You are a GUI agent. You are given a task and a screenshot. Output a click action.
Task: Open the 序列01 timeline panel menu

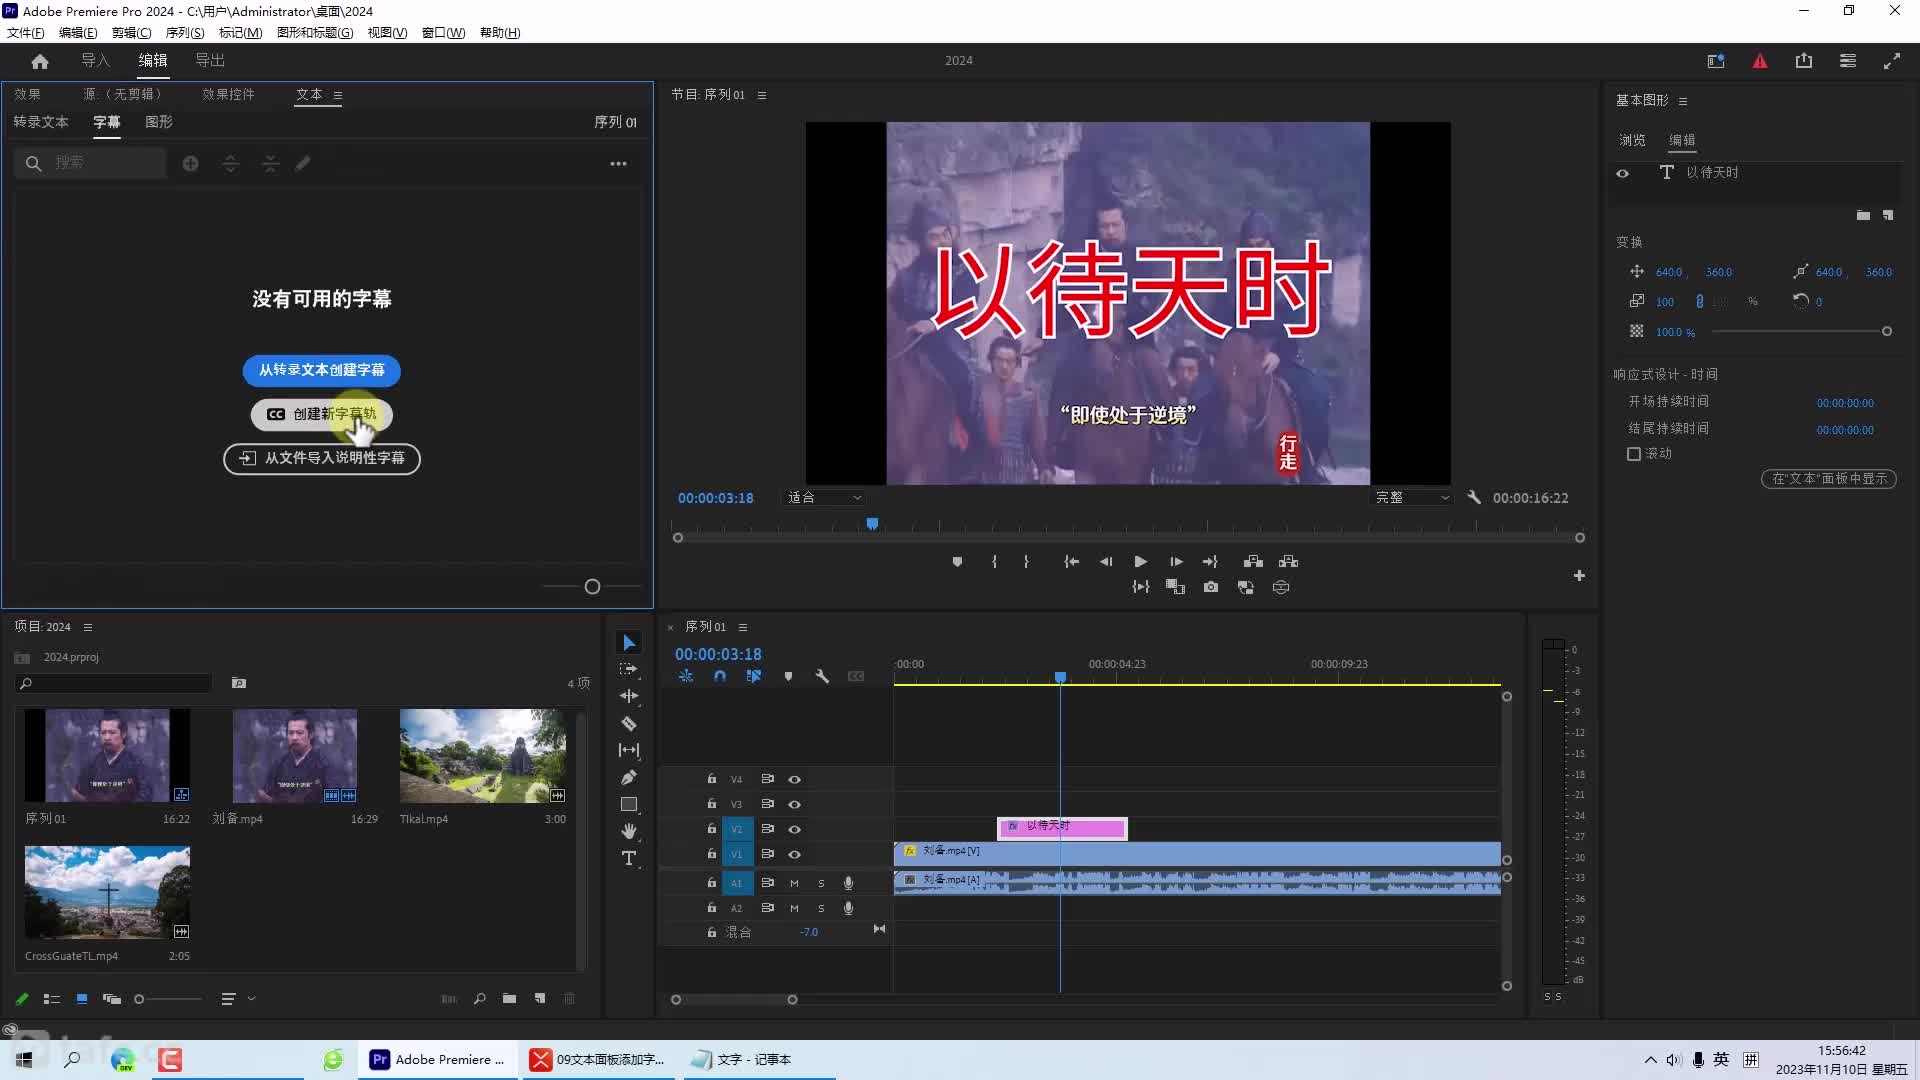[x=743, y=627]
